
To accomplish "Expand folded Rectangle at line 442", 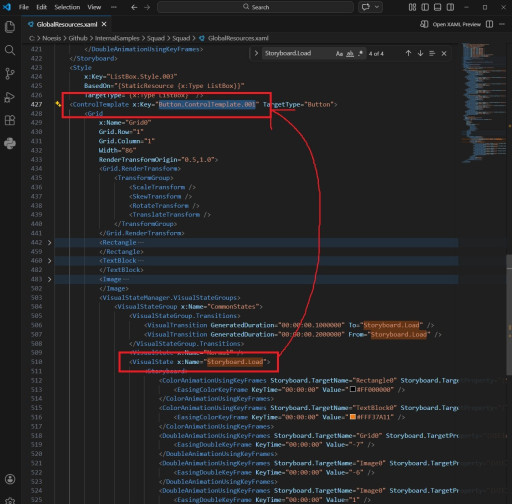I will (50, 243).
